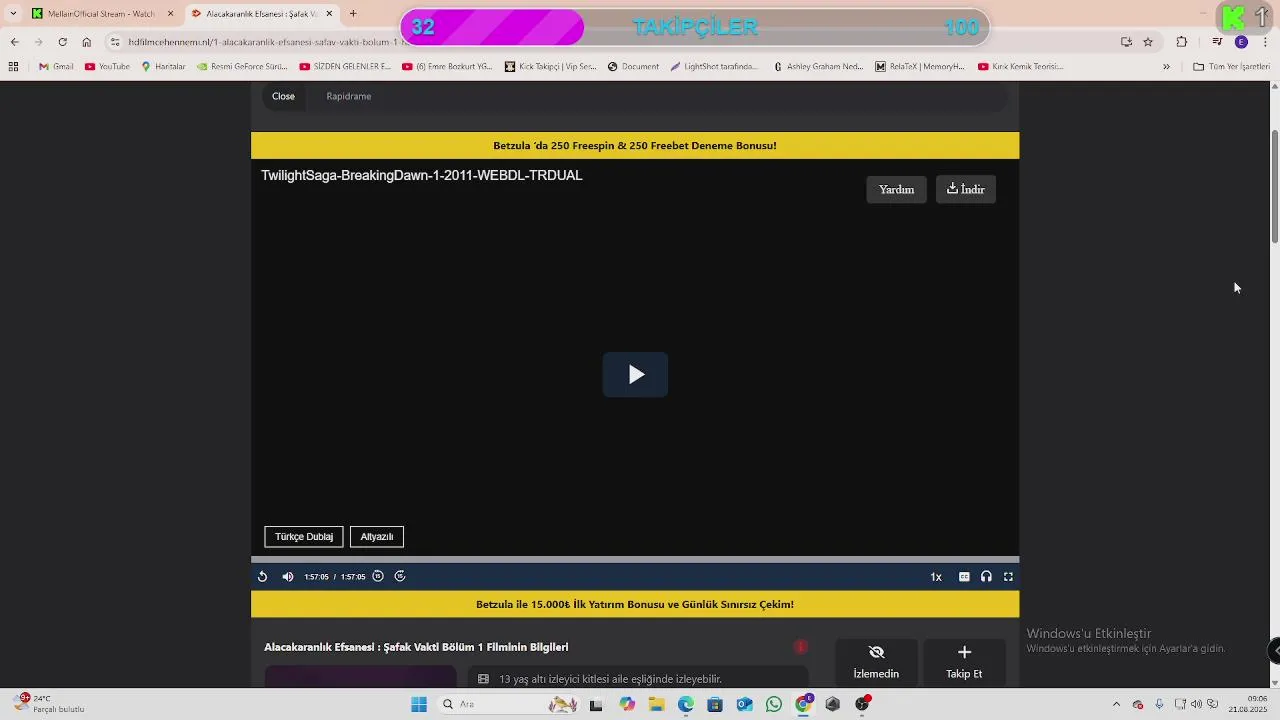This screenshot has width=1280, height=720.
Task: Go back to previous page
Action: point(14,42)
